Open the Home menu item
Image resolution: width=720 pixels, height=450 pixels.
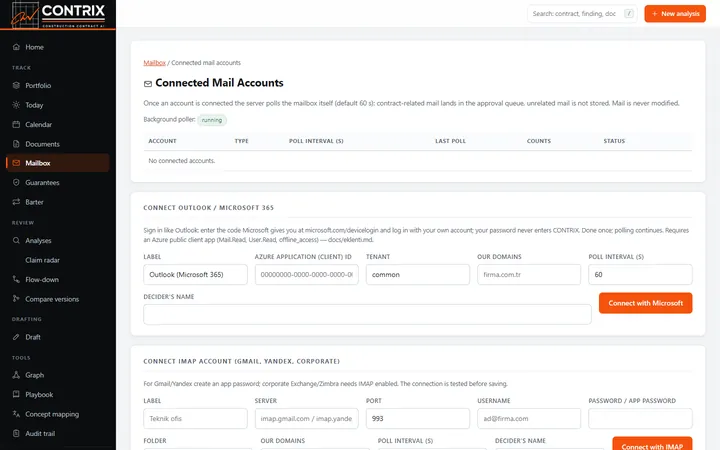[x=58, y=47]
